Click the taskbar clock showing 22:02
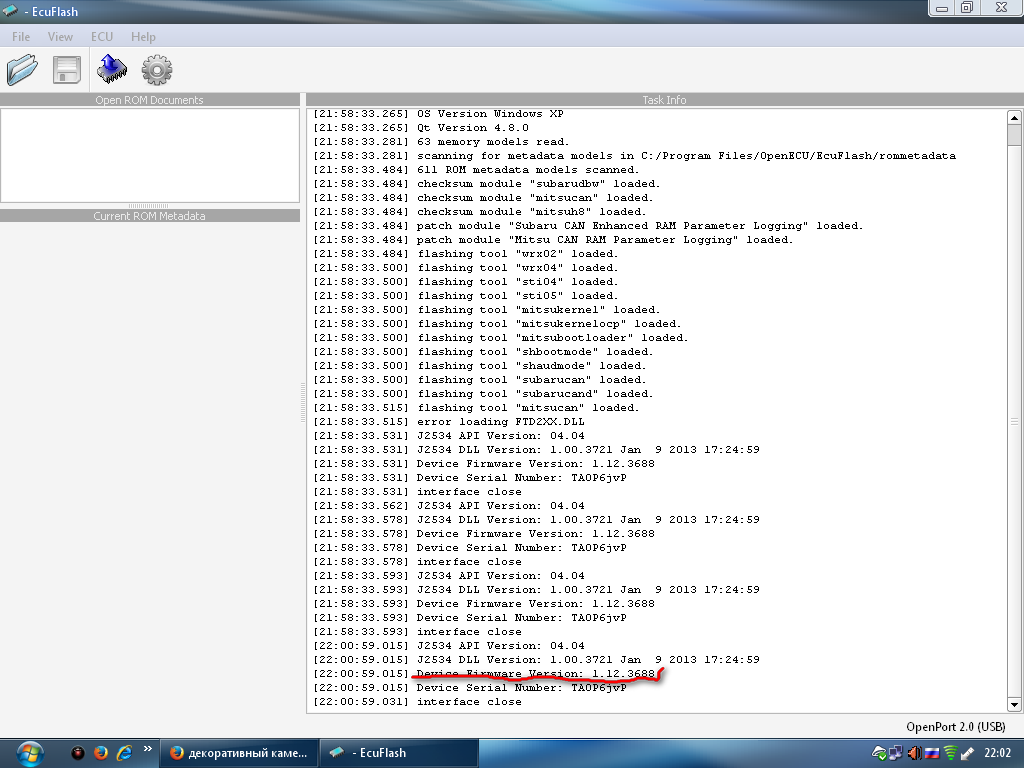 [997, 753]
